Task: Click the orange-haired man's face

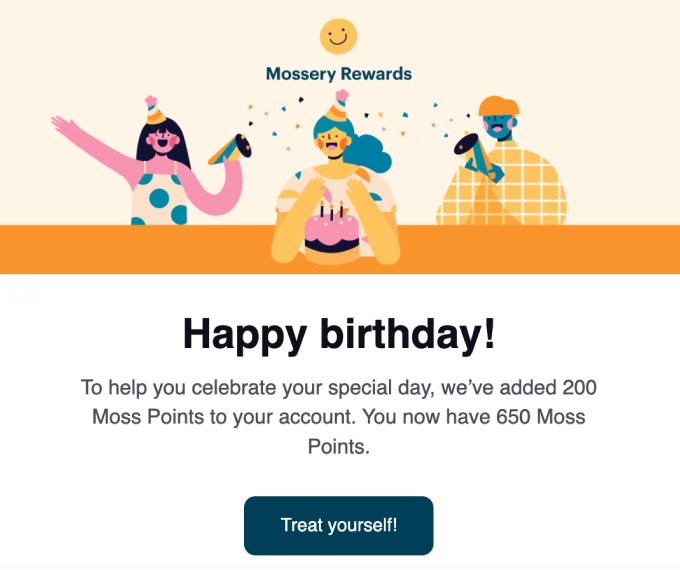Action: (x=499, y=126)
